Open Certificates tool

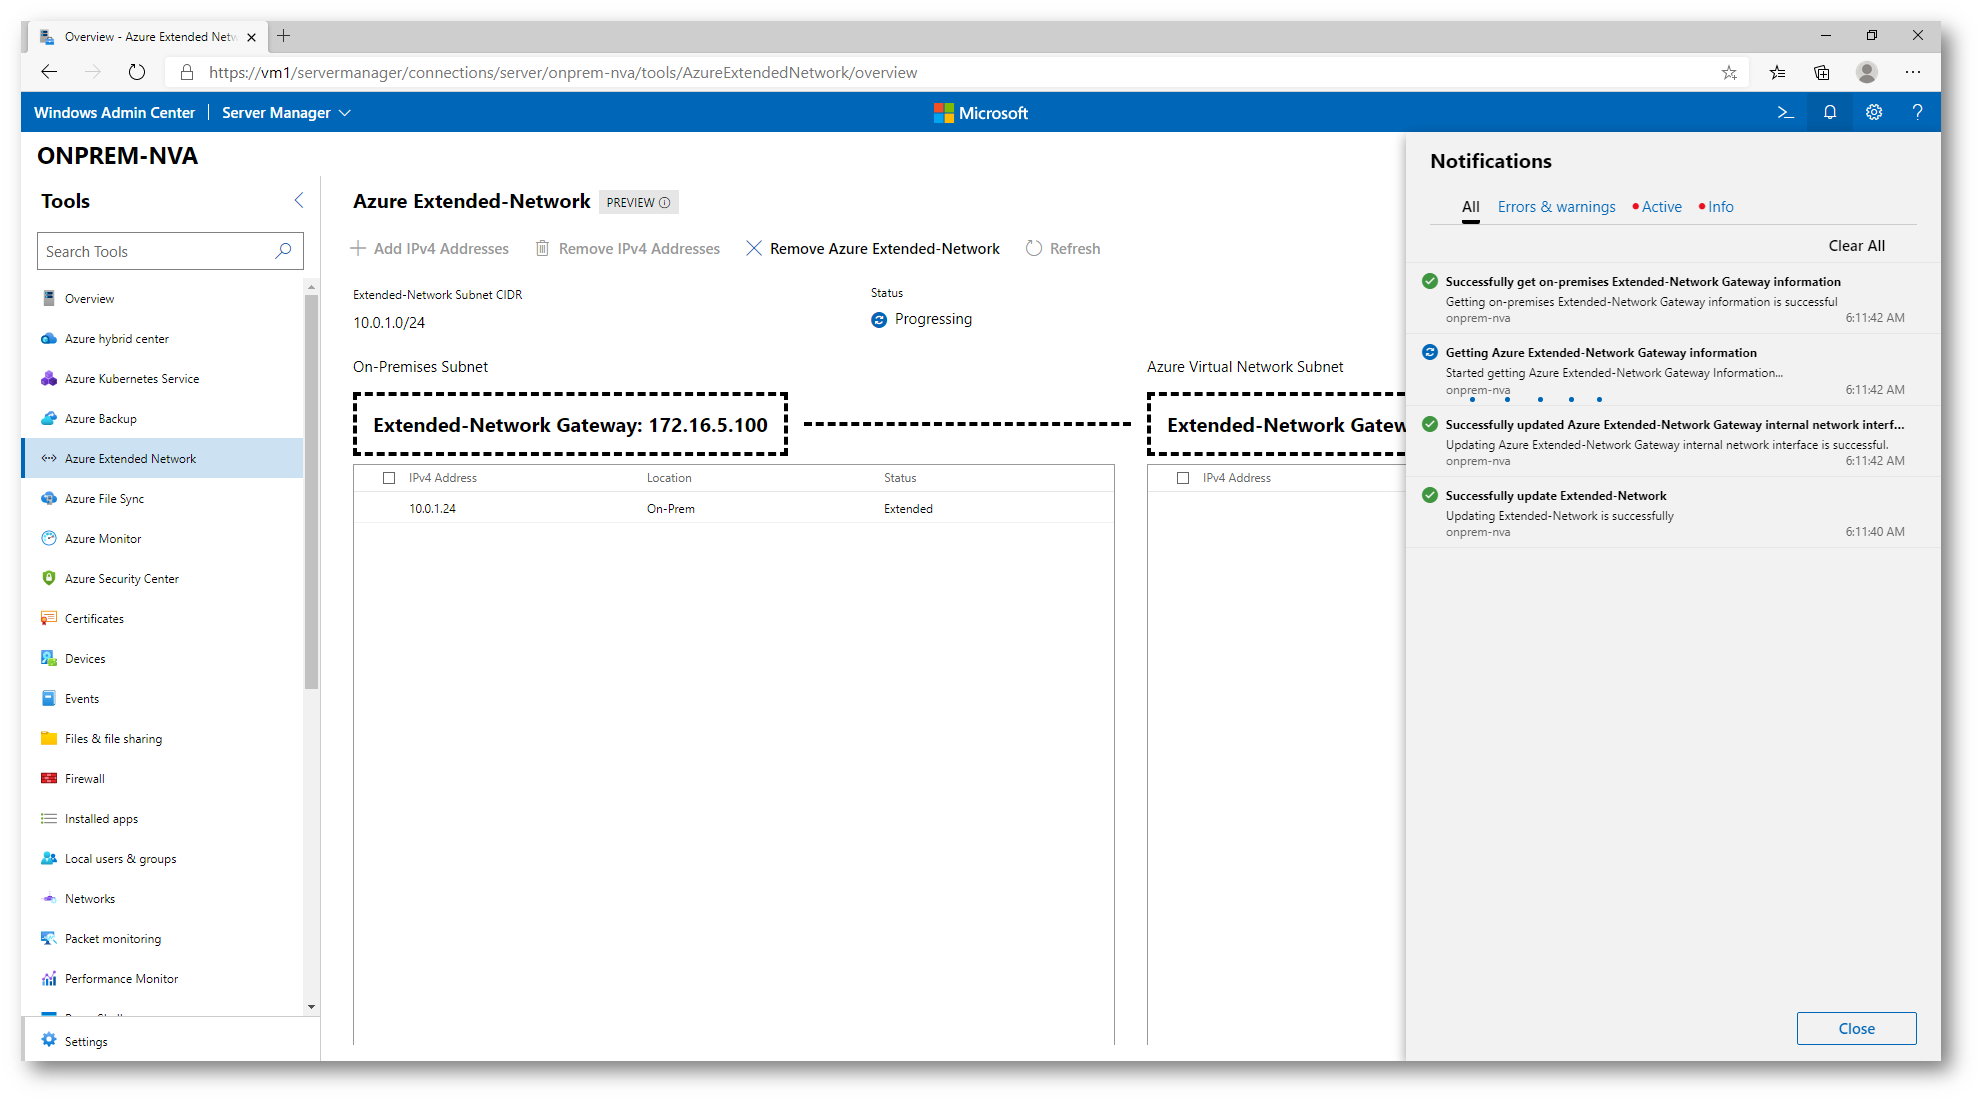[162, 619]
